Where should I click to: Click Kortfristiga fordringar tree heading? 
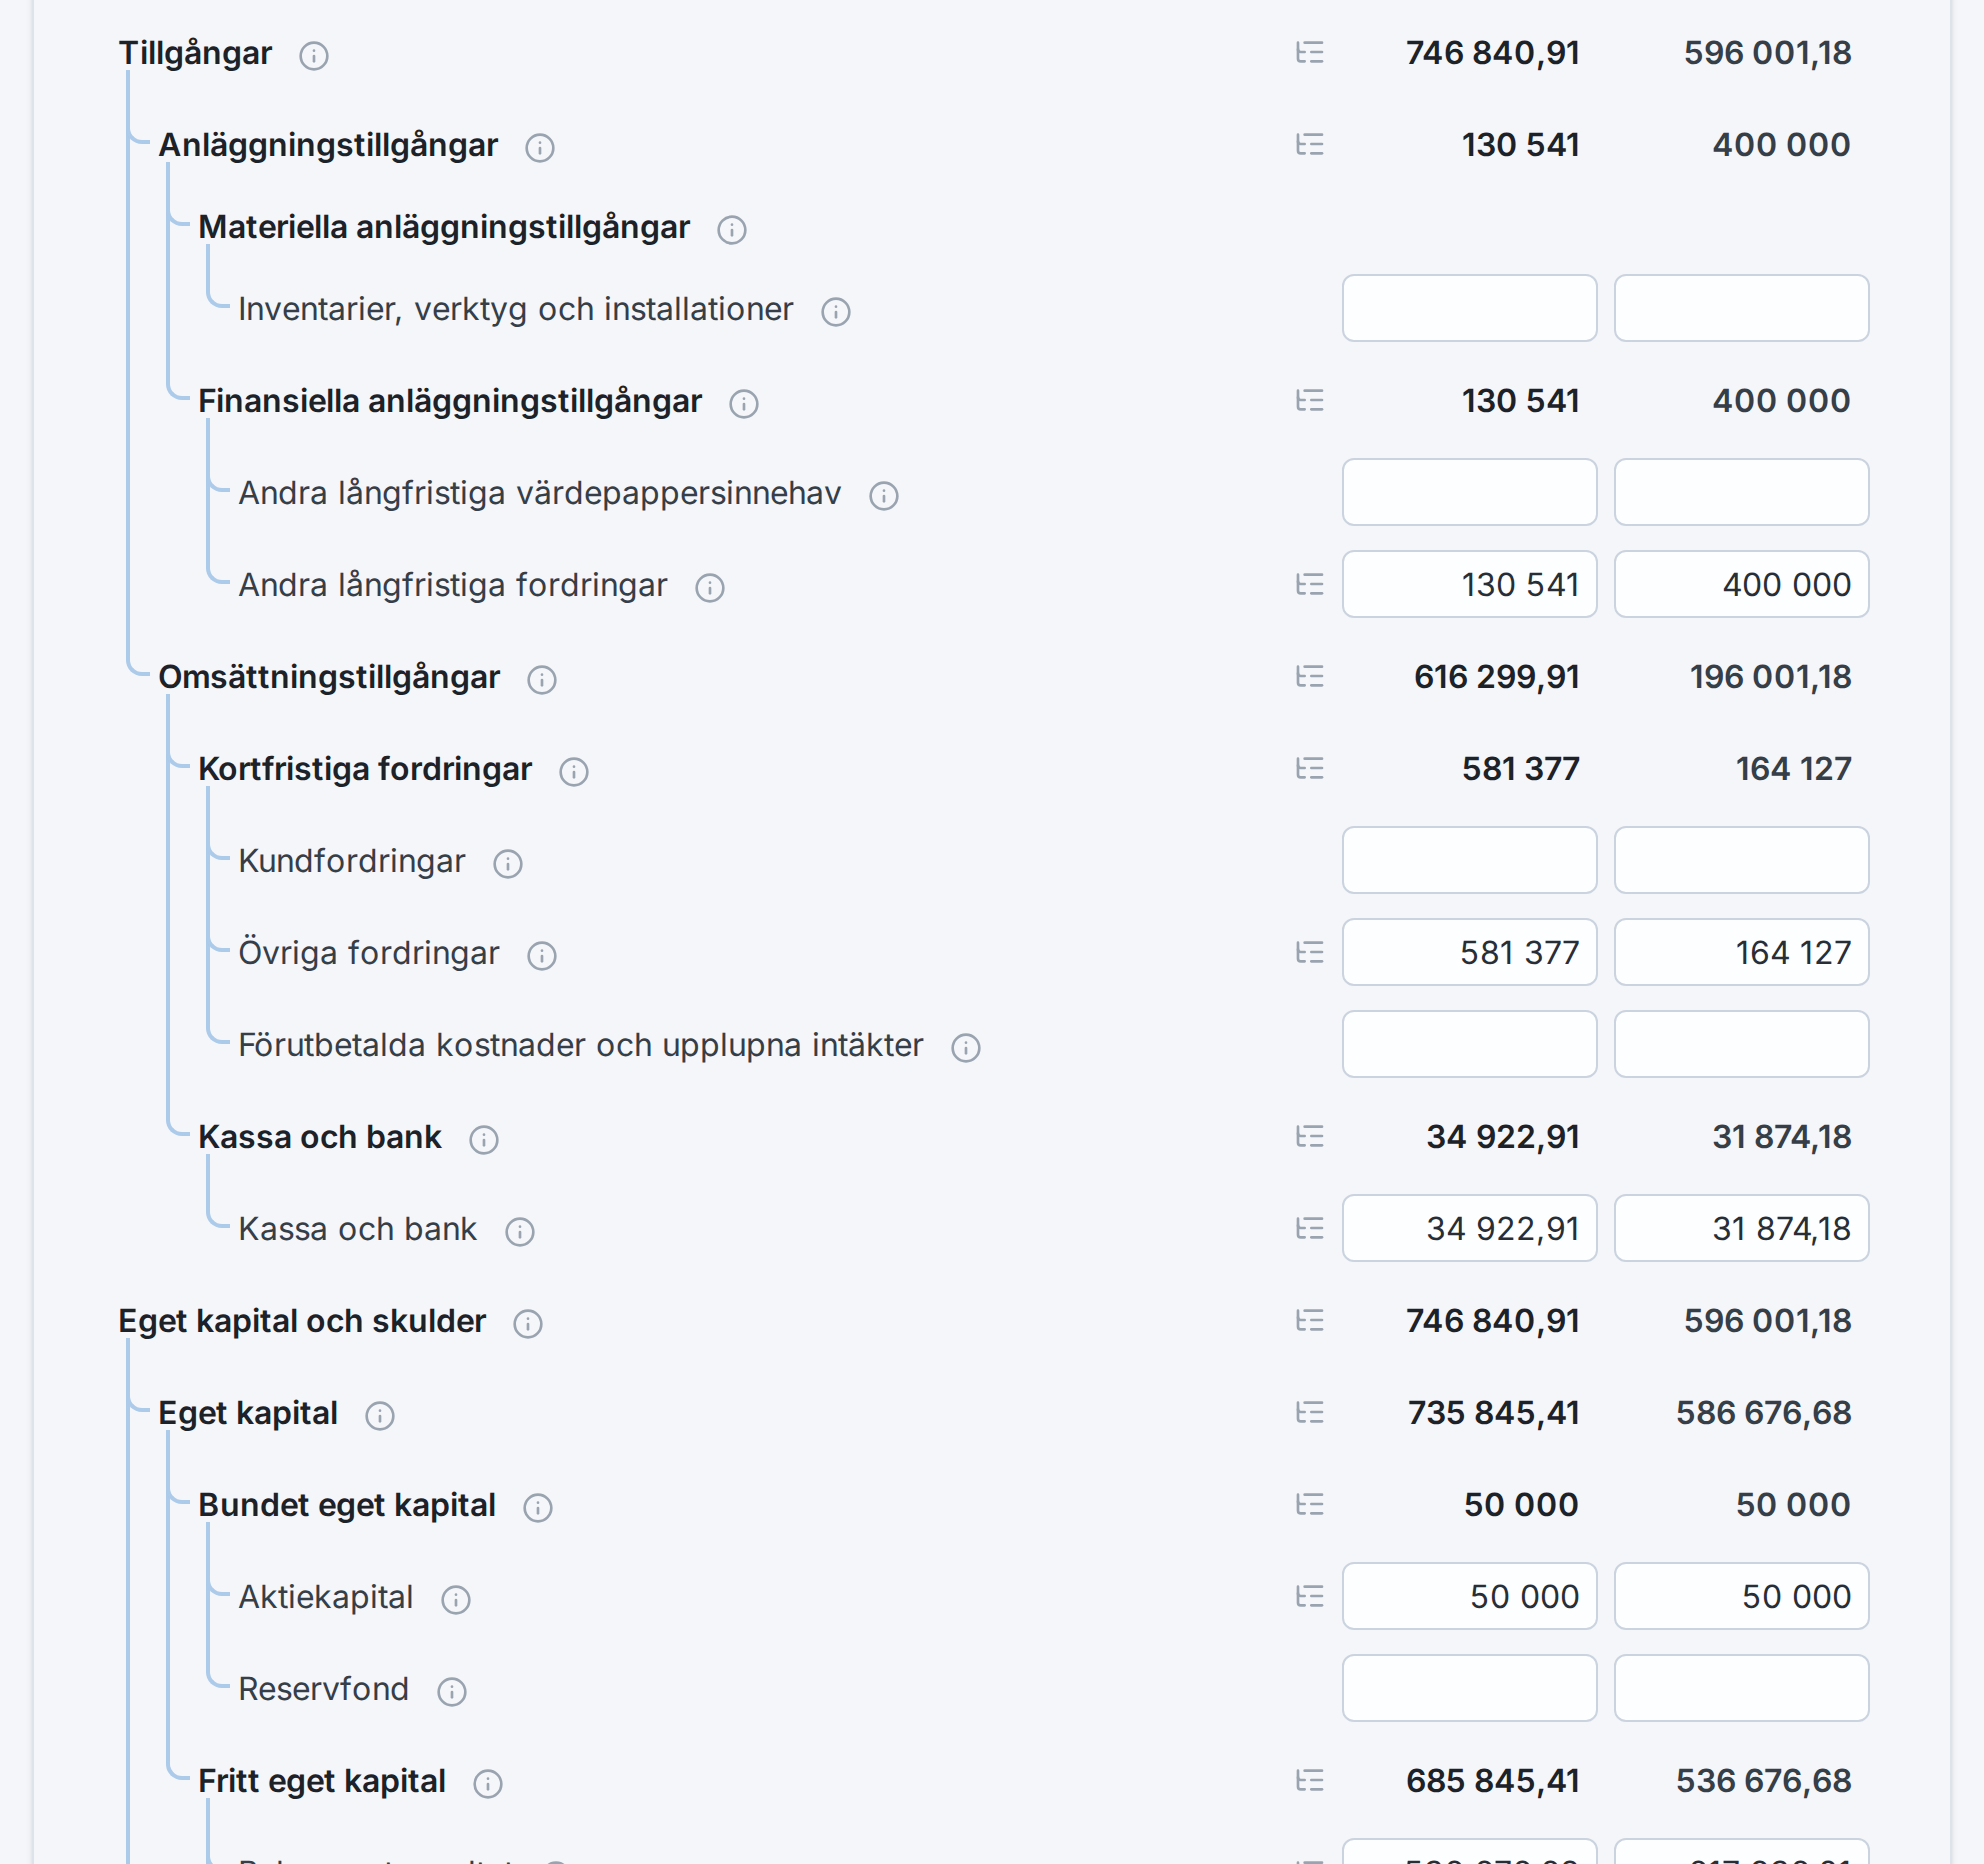365,769
